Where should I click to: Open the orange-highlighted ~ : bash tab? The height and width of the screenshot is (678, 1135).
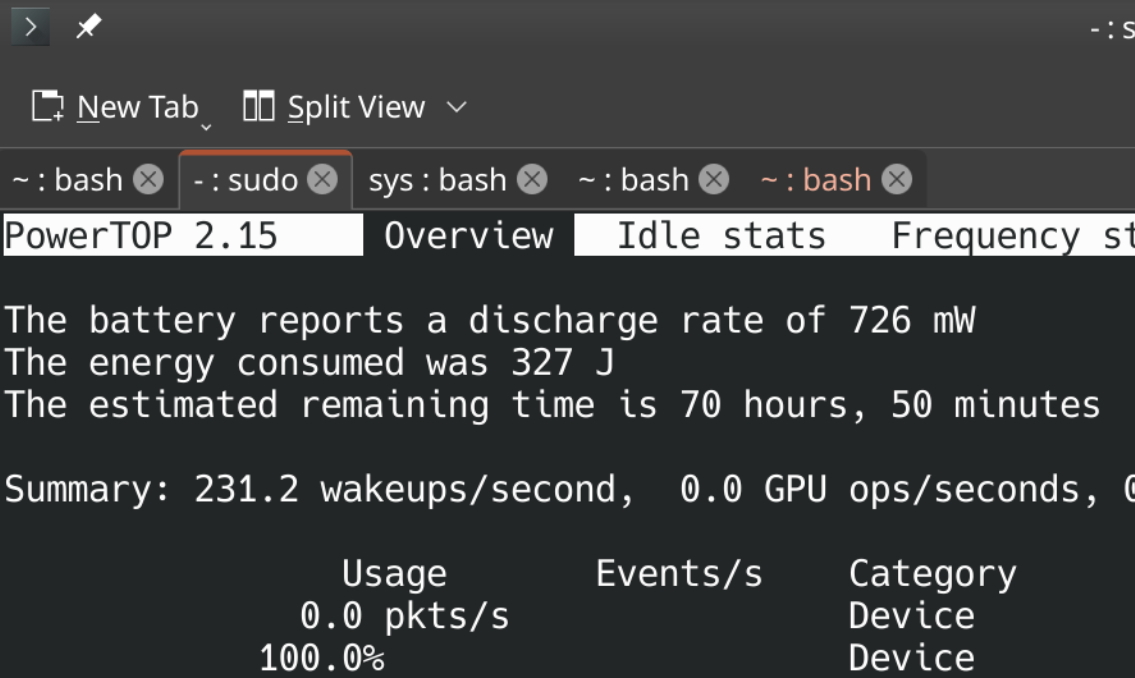pyautogui.click(x=815, y=180)
